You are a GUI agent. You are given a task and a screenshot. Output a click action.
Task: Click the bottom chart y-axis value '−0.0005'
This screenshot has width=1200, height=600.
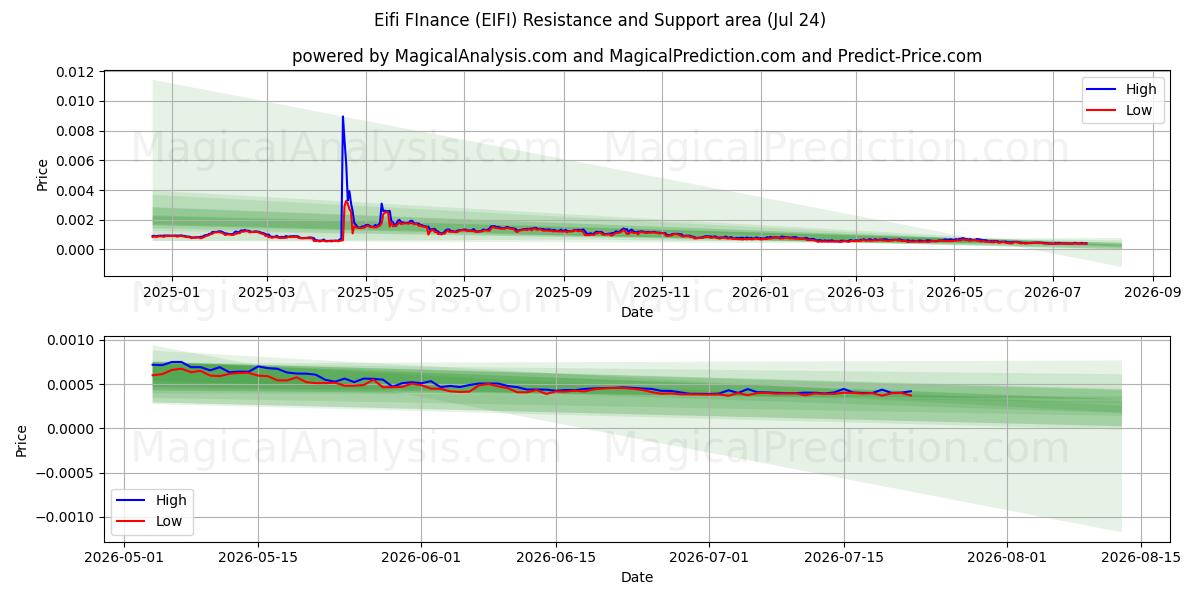66,474
